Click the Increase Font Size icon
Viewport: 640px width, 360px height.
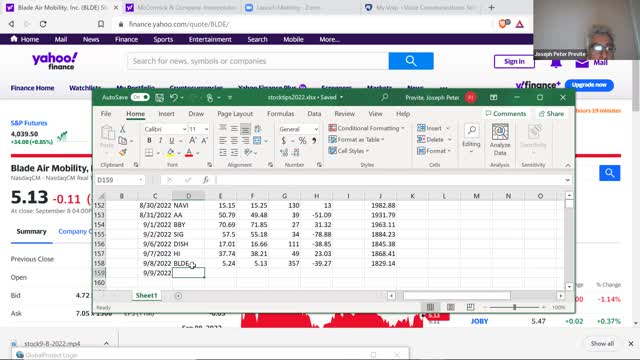coord(193,140)
